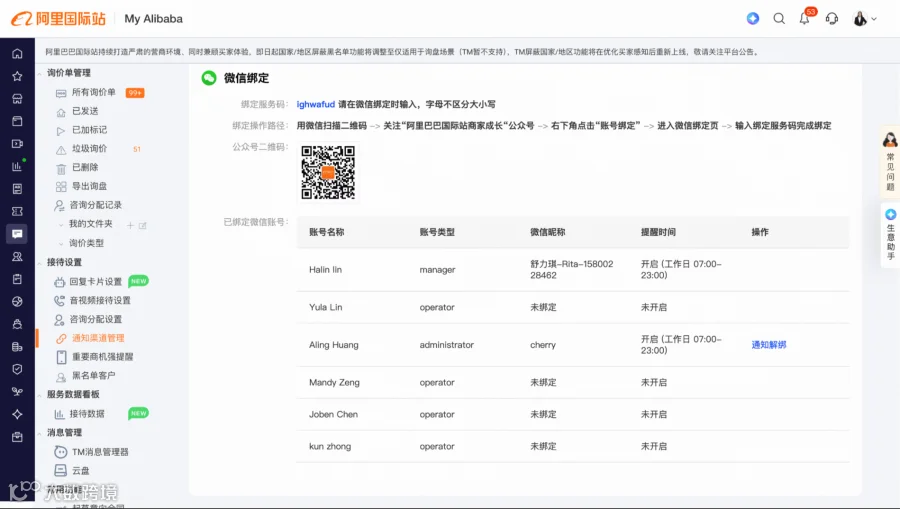Open the notification bell with red badge
Viewport: 900px width, 509px height.
[x=805, y=18]
